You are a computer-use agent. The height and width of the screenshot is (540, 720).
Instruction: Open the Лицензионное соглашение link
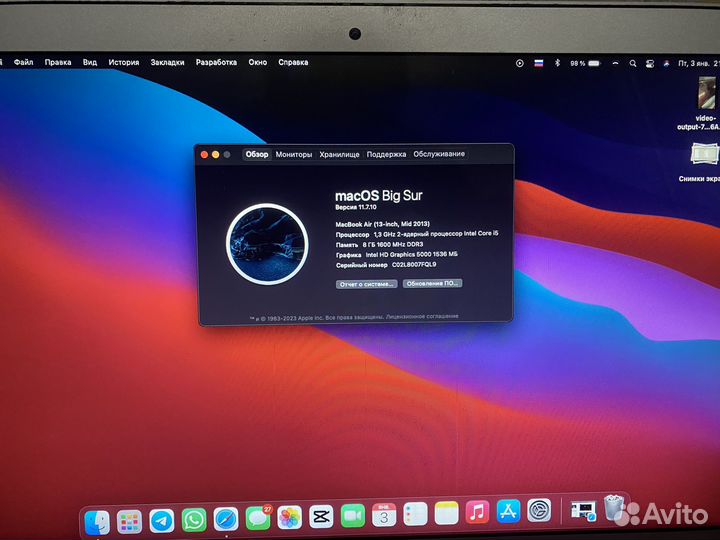click(422, 316)
